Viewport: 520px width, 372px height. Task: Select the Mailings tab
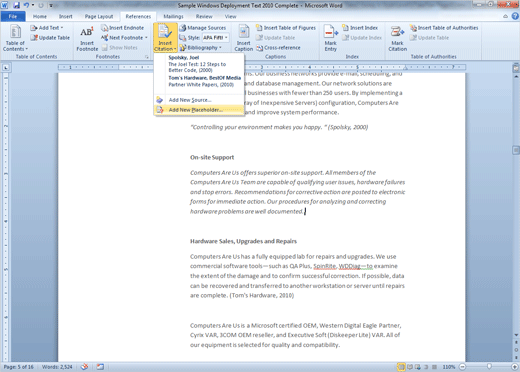click(173, 16)
